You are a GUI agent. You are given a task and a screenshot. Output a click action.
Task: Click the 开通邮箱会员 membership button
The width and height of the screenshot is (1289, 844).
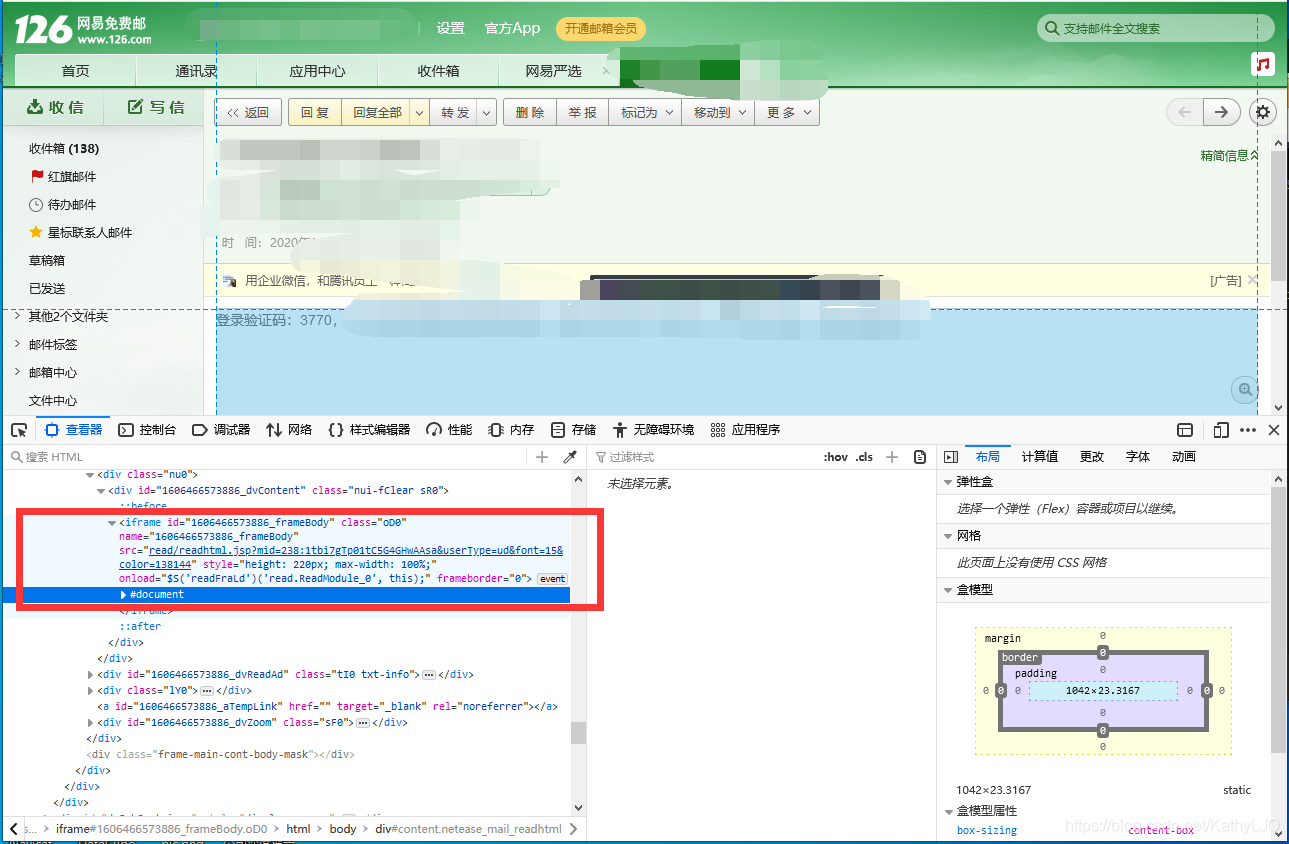tap(600, 29)
